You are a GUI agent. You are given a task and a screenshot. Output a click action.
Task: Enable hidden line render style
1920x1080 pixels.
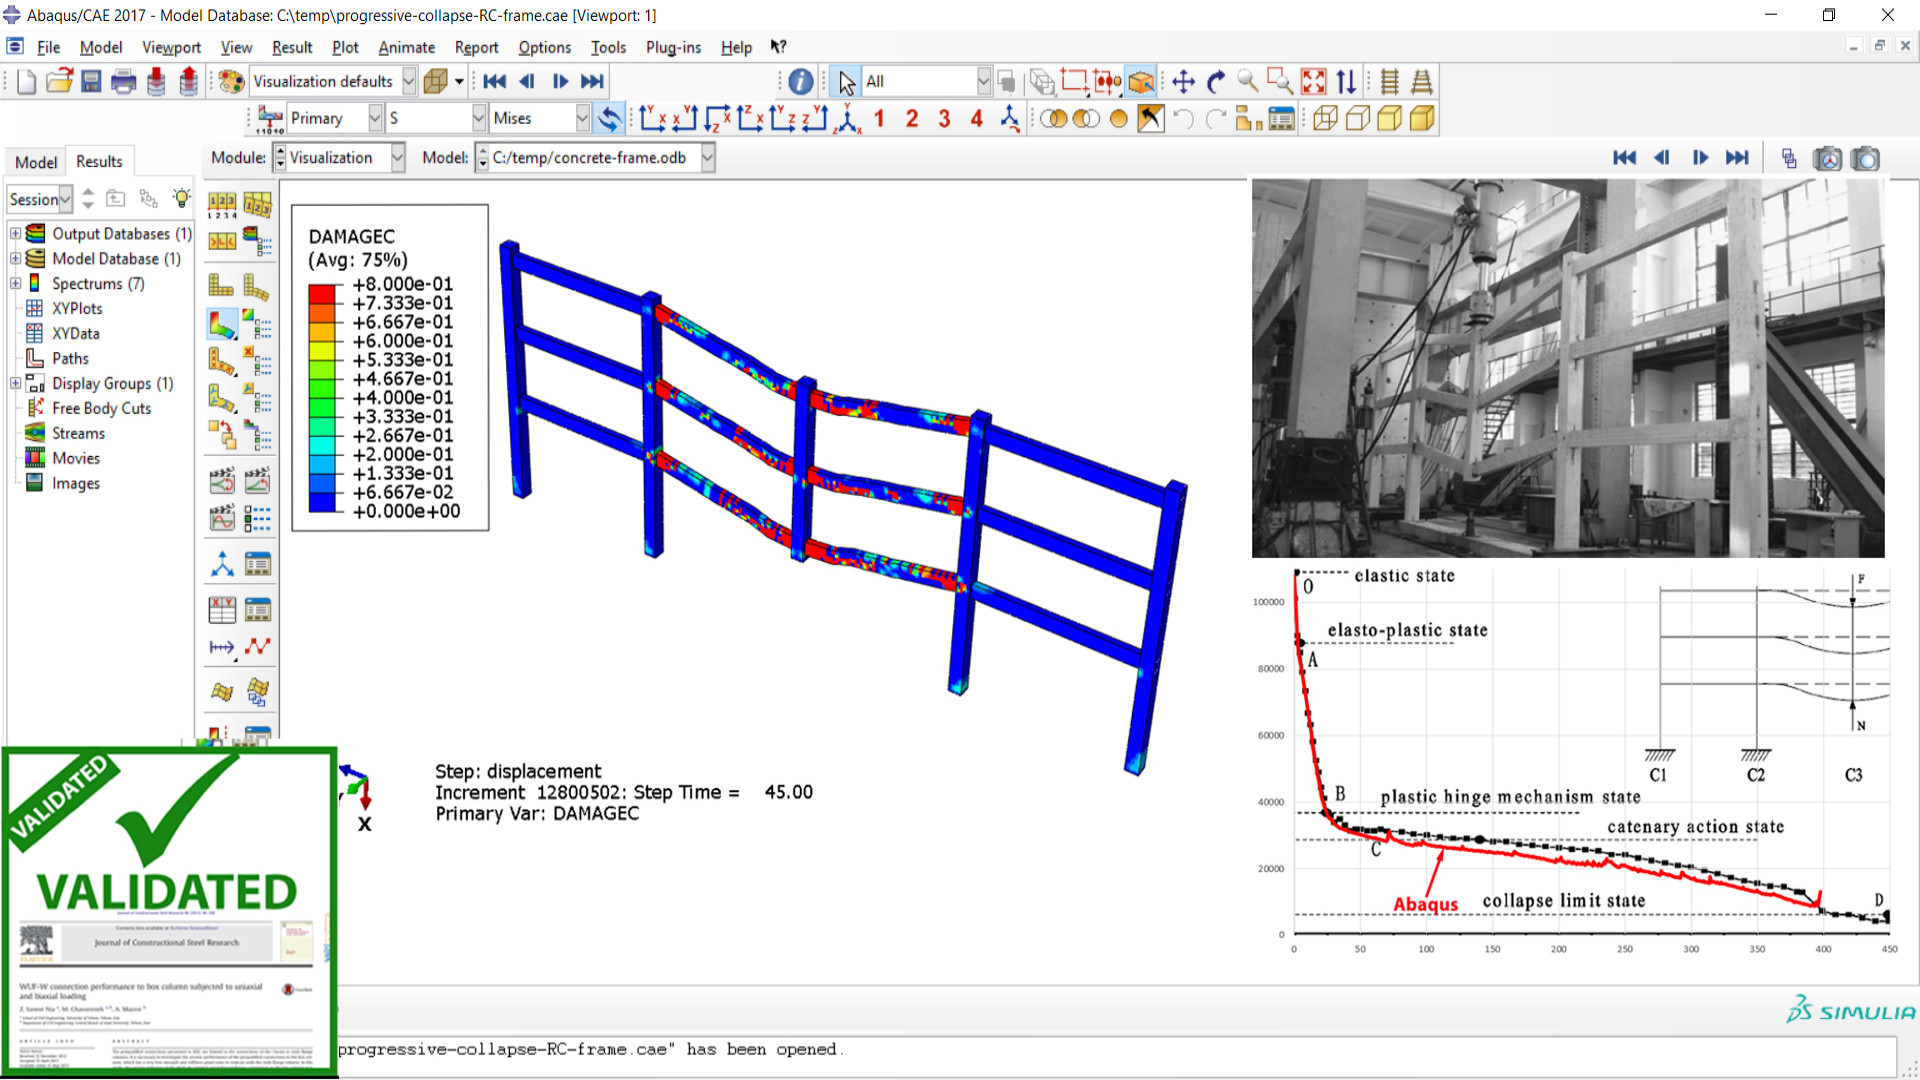coord(1358,119)
